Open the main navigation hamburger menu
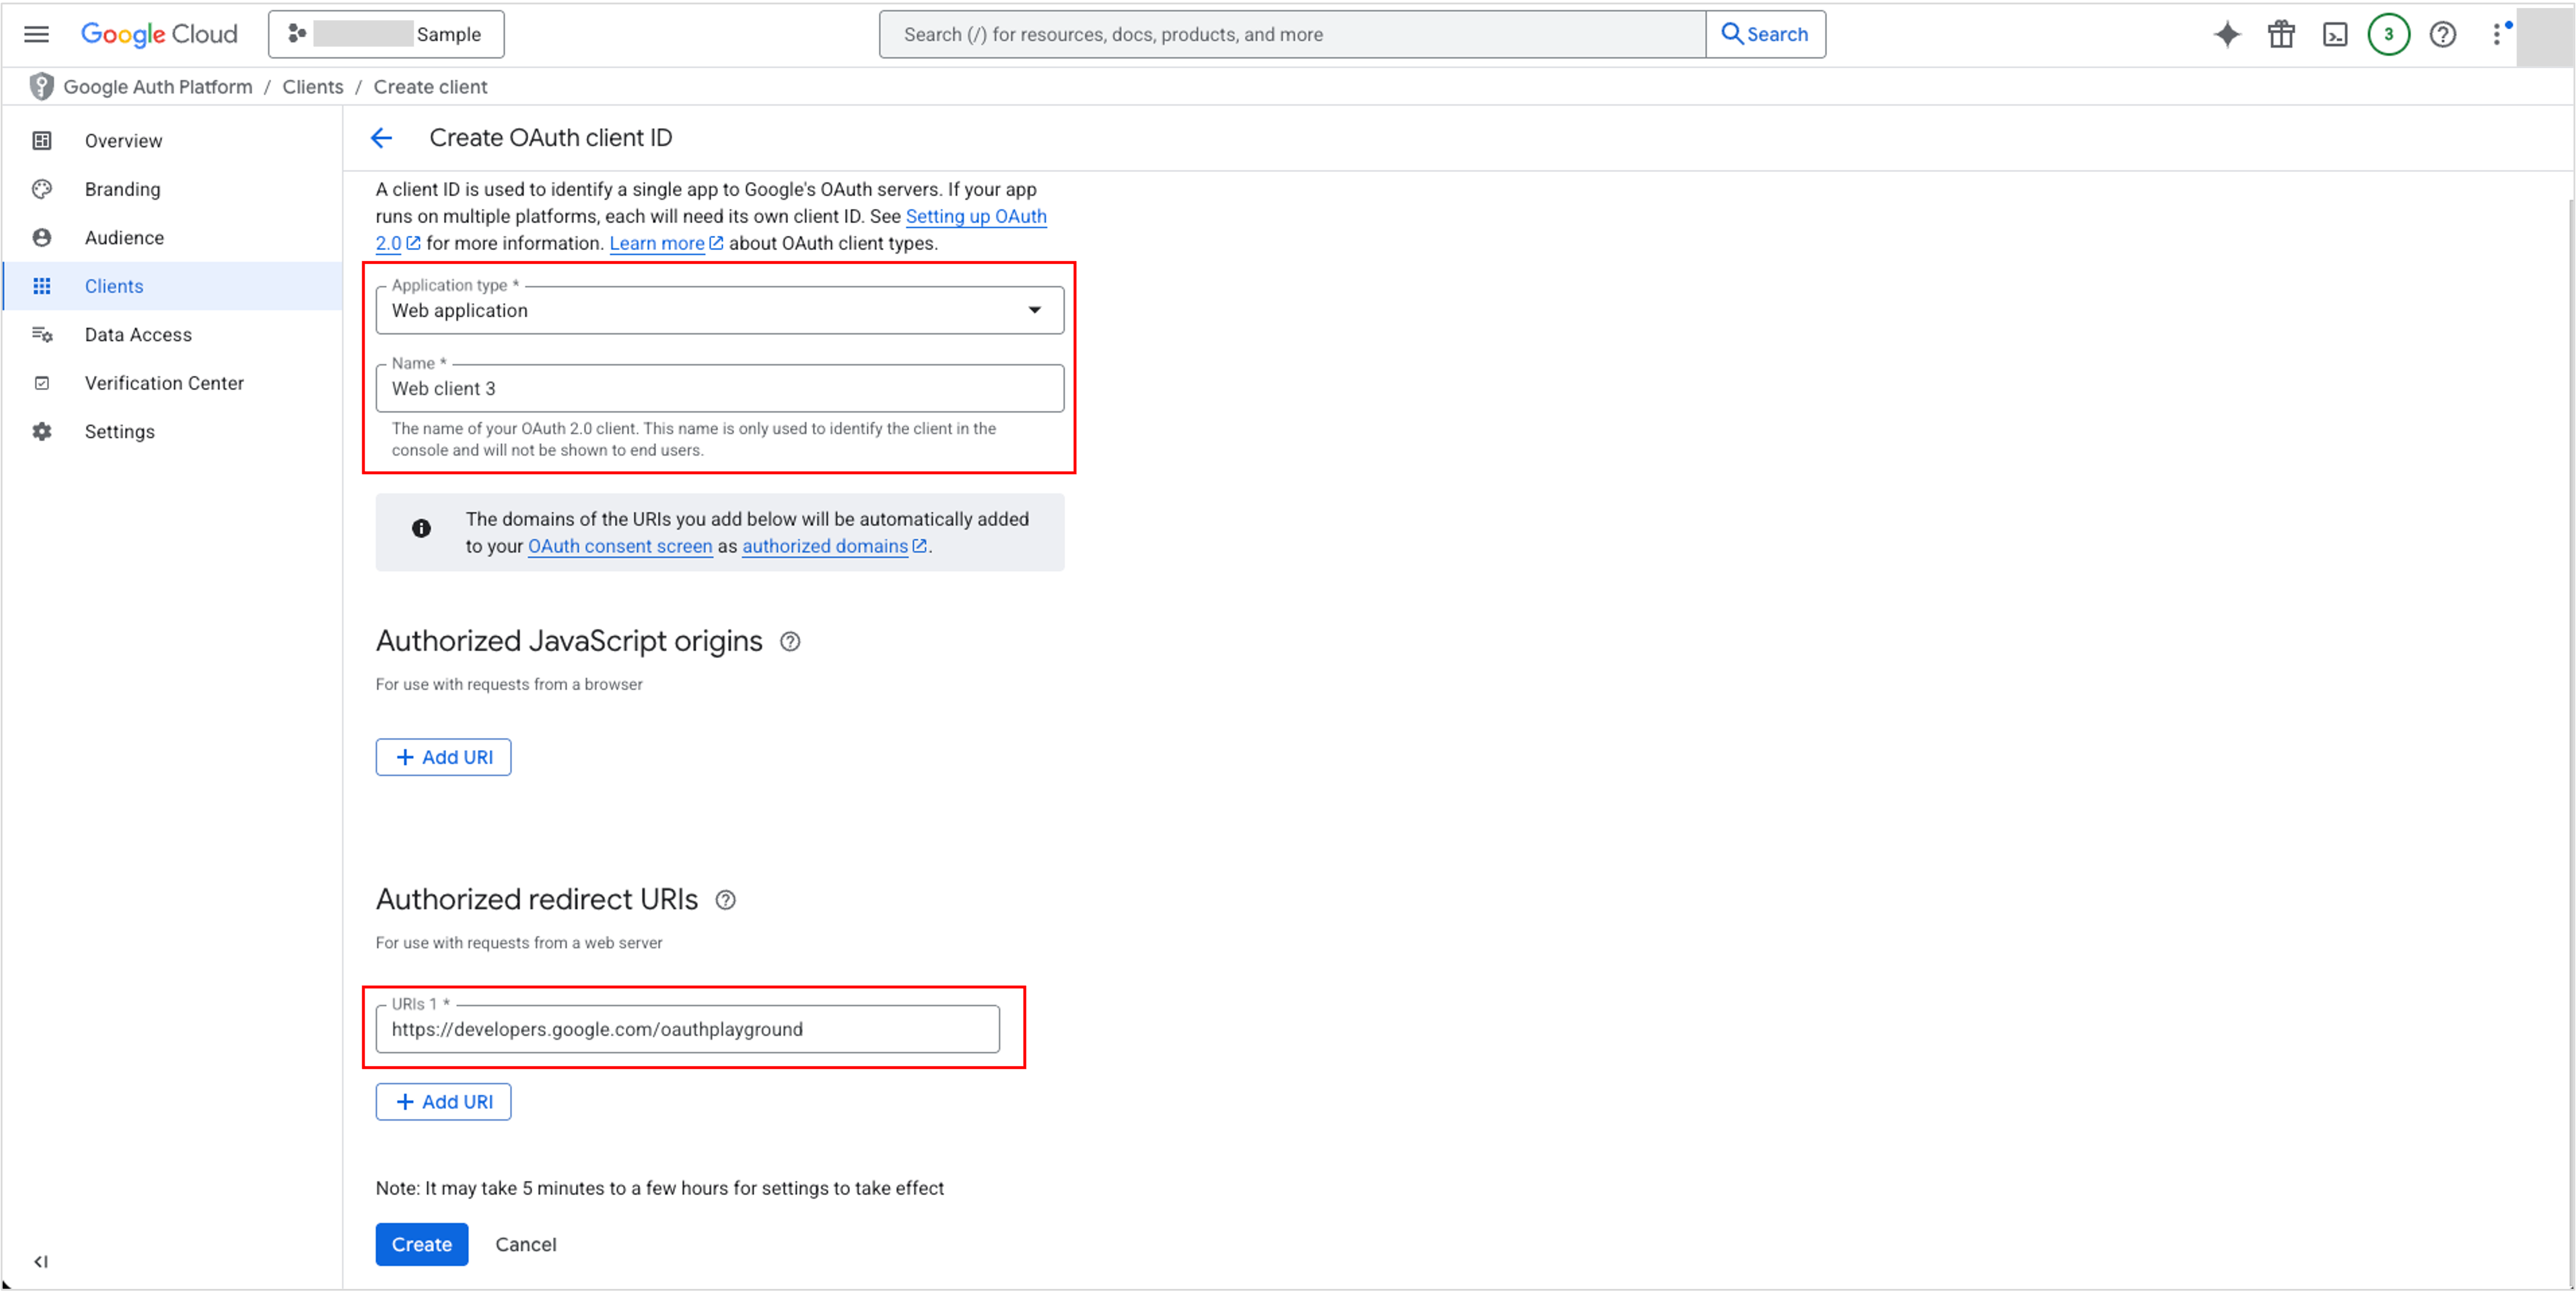The height and width of the screenshot is (1293, 2576). tap(36, 34)
